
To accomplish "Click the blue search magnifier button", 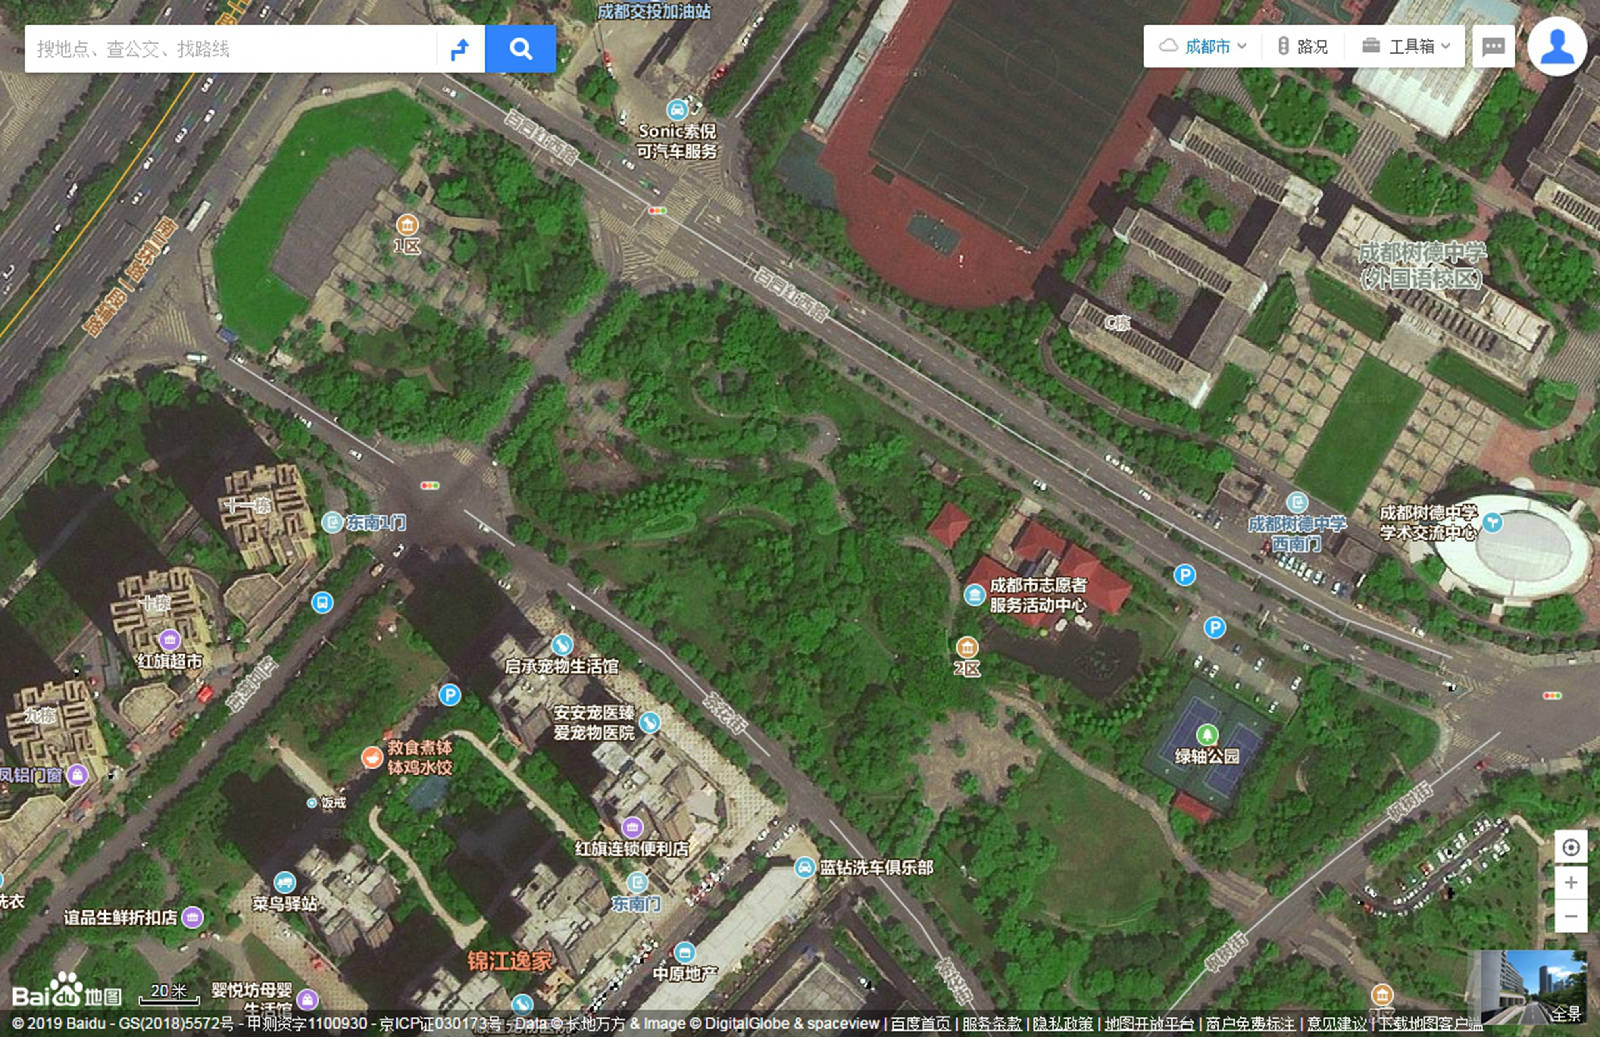I will [520, 48].
